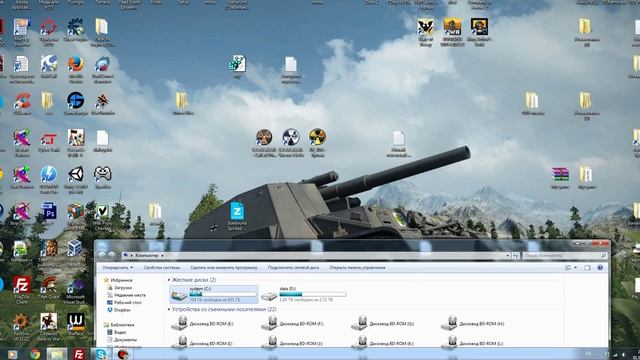Open Google Chrome from the taskbar
Screen dimensions: 640x360
click(x=35, y=354)
